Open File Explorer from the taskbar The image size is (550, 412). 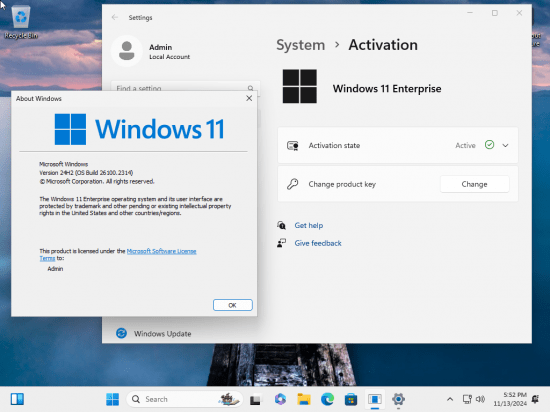(304, 399)
